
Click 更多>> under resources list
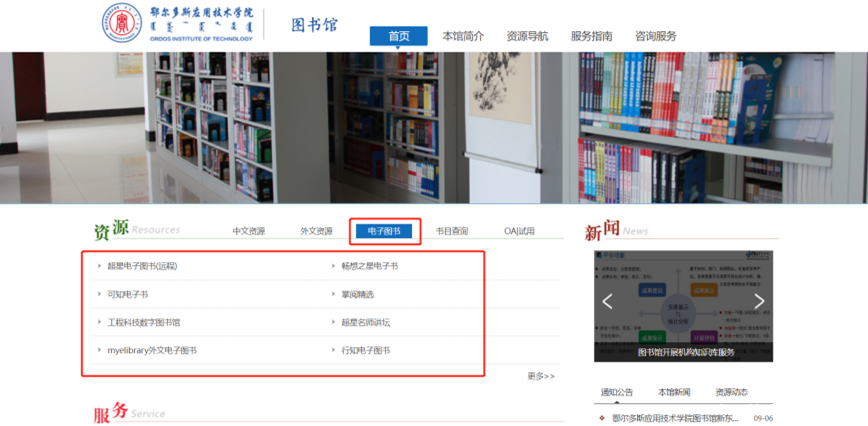[540, 376]
